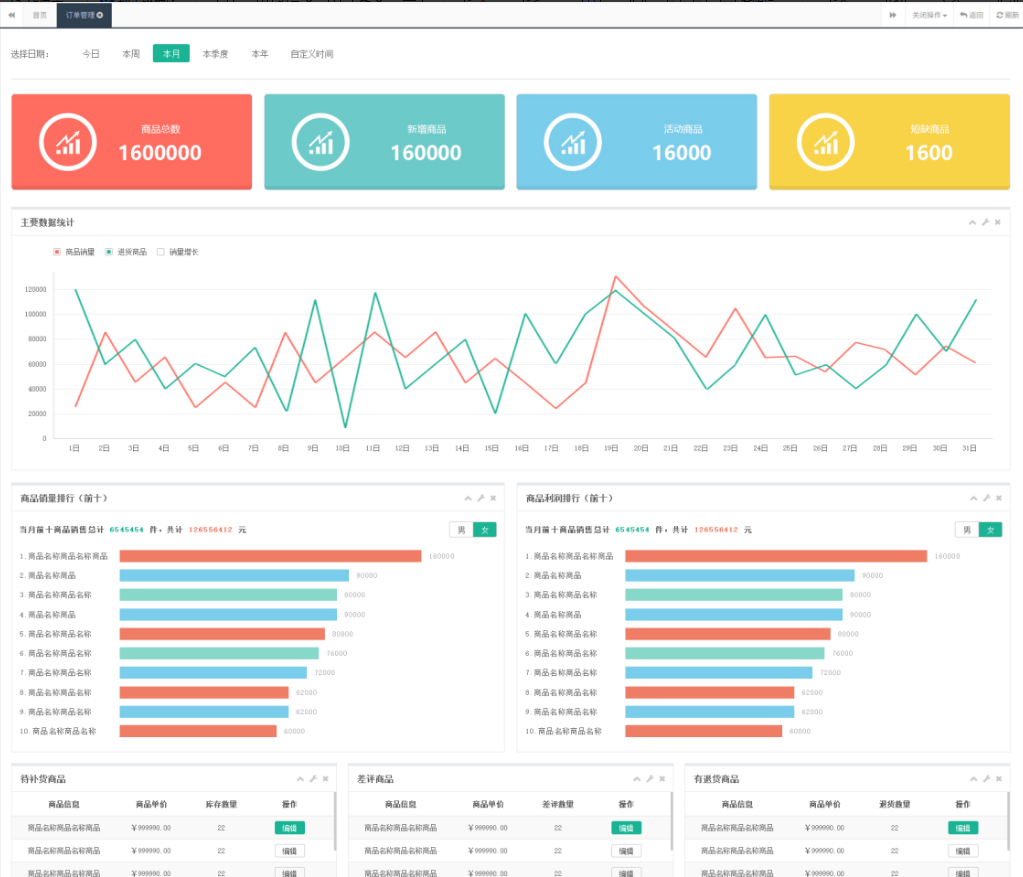Switch to the 首页 tab
This screenshot has width=1023, height=877.
[x=39, y=15]
